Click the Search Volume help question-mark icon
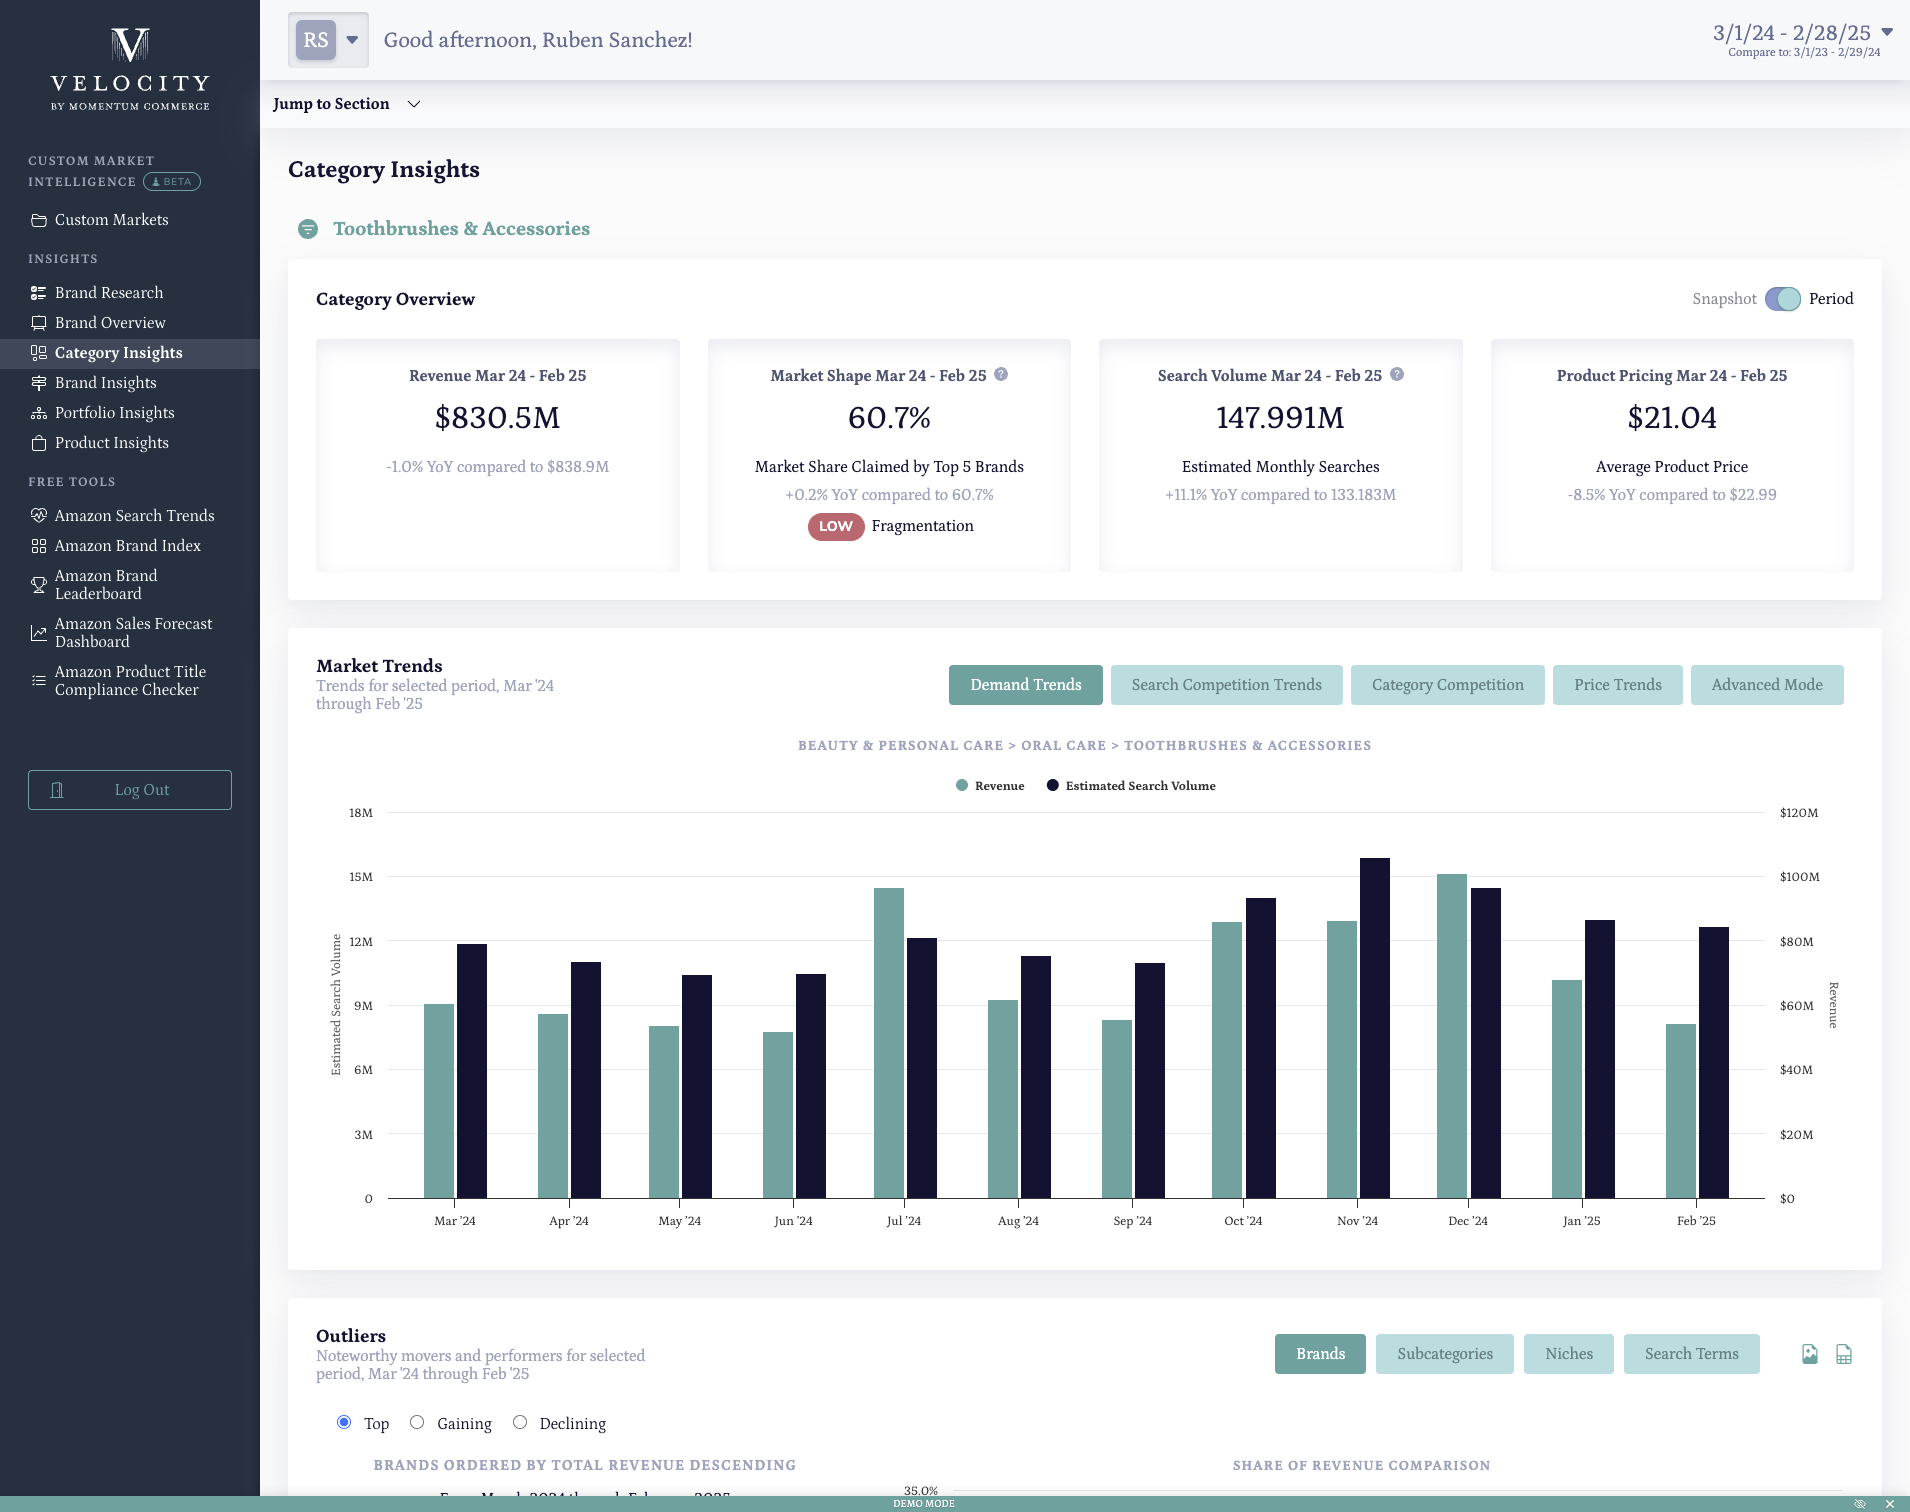 point(1397,375)
